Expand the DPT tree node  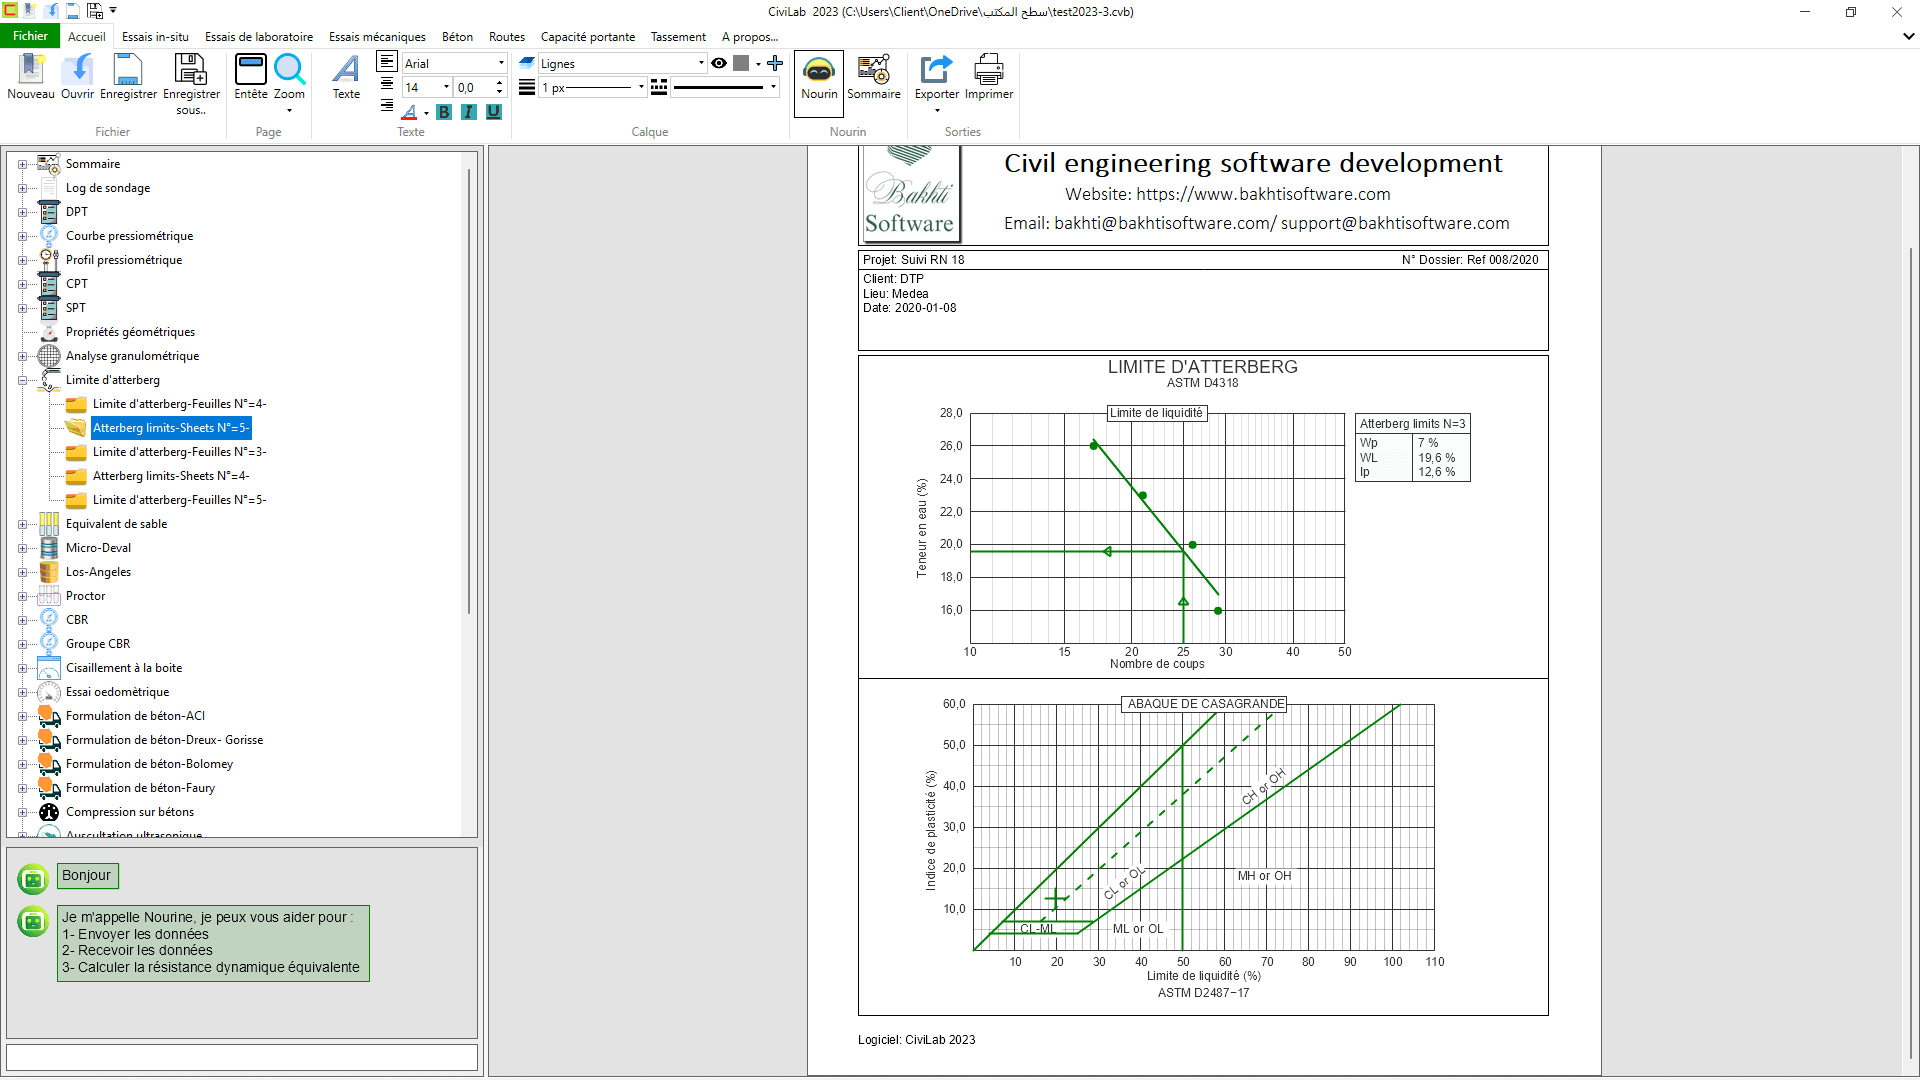tap(22, 212)
